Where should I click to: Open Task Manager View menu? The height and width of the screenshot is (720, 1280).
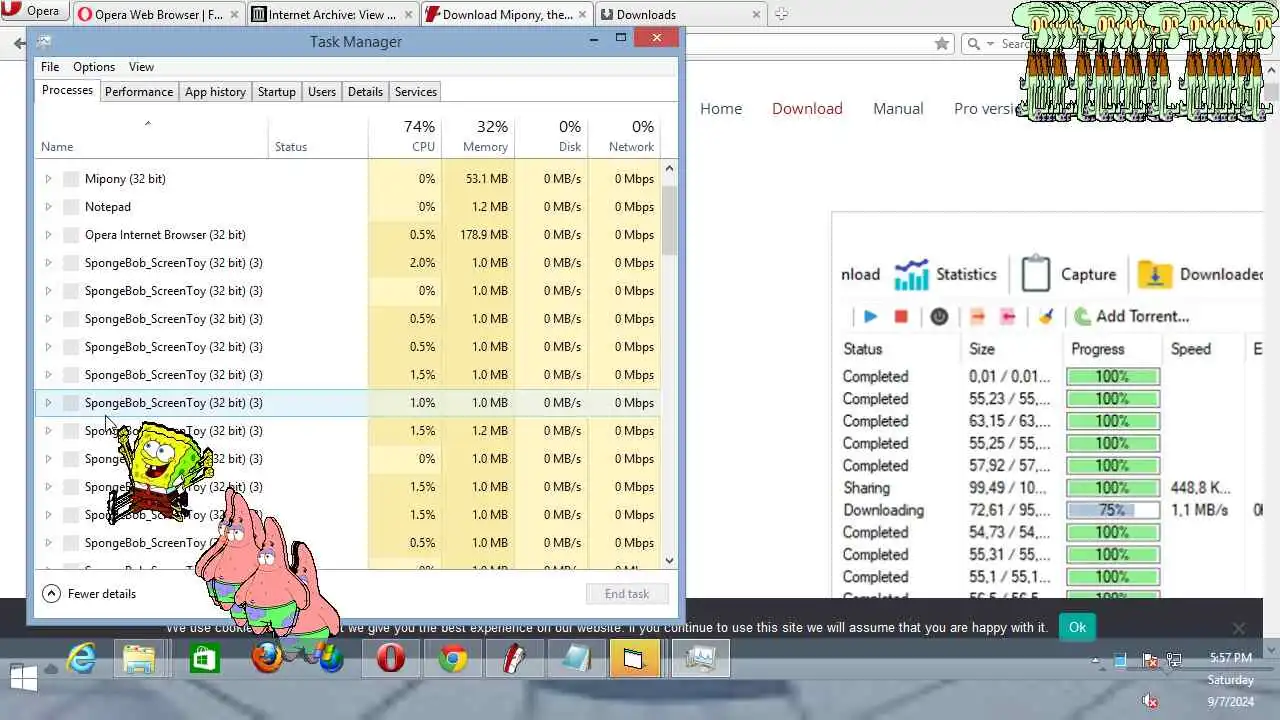[141, 67]
